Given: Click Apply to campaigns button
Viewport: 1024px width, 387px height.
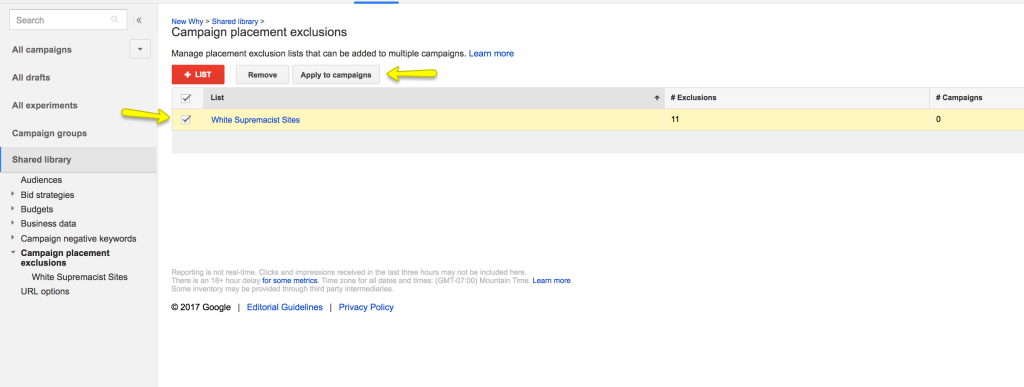Looking at the screenshot, I should tap(336, 75).
